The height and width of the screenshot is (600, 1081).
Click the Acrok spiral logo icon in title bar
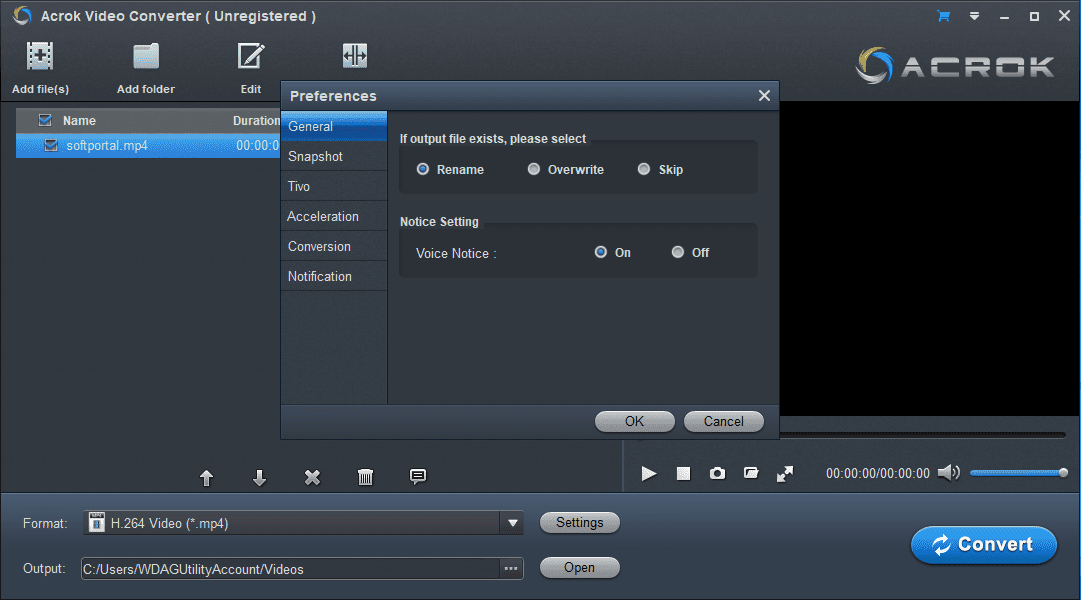pos(22,16)
